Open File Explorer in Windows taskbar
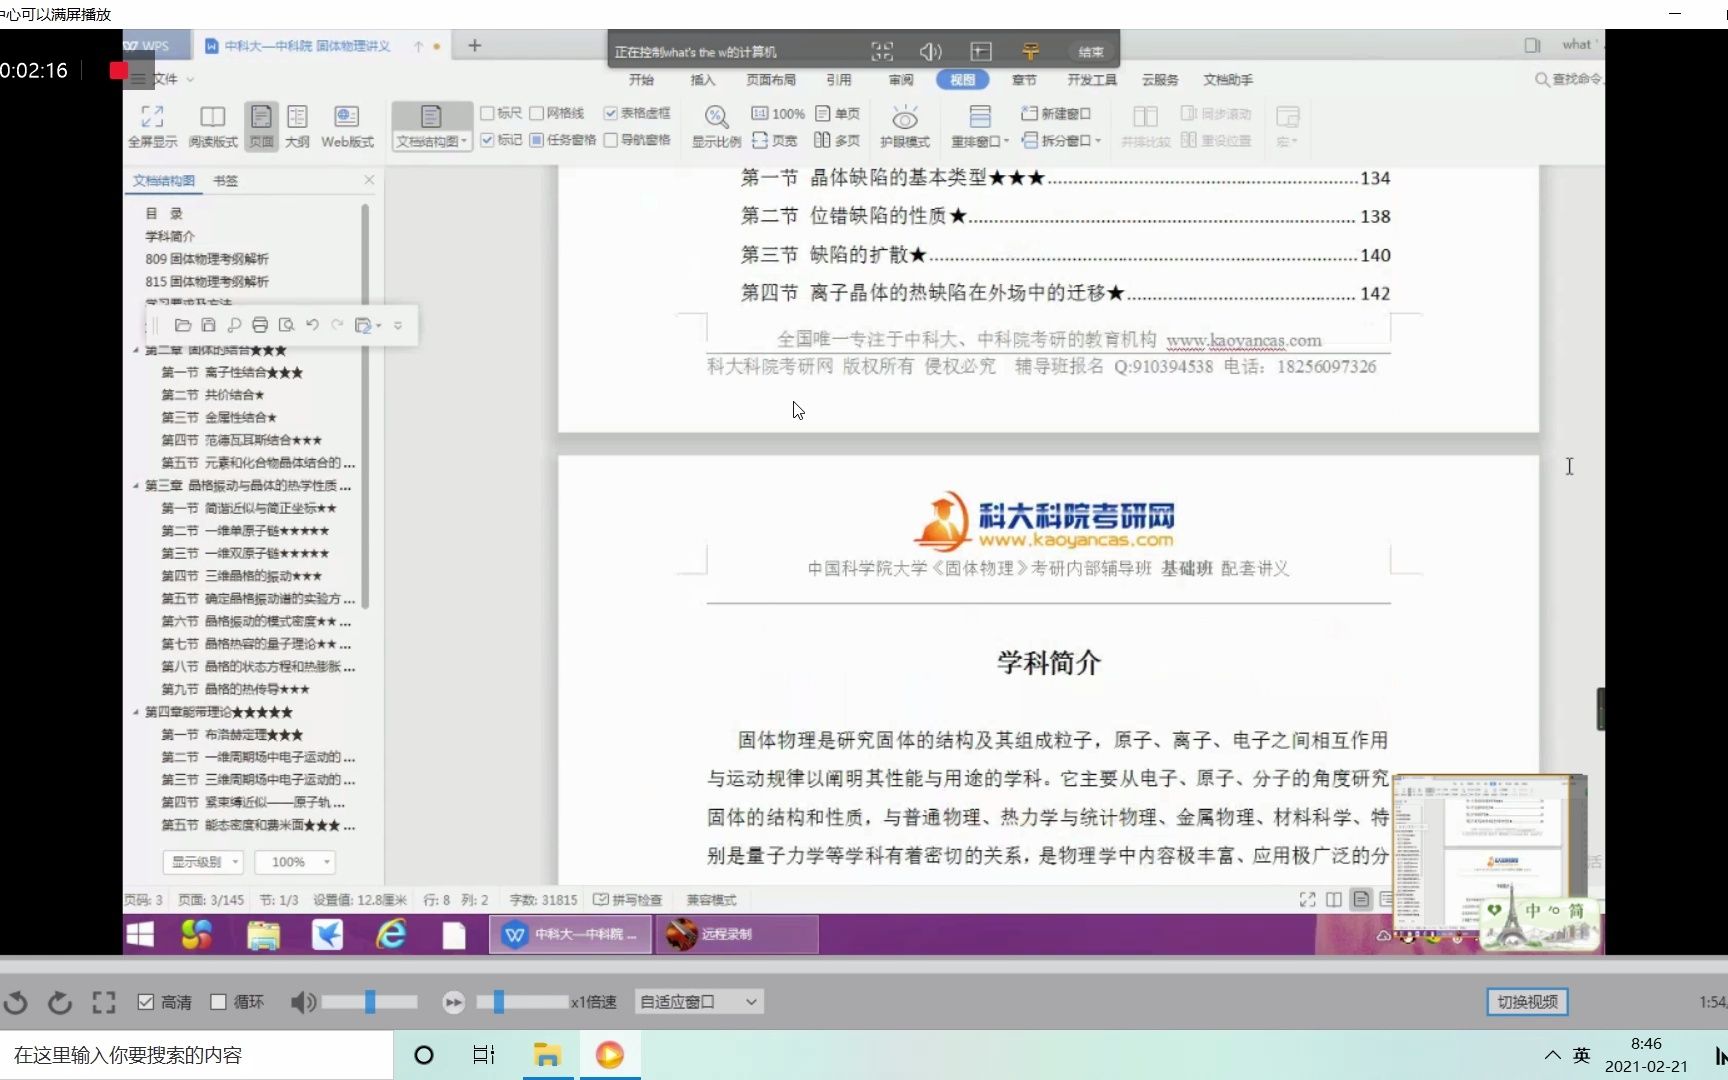 point(547,1055)
